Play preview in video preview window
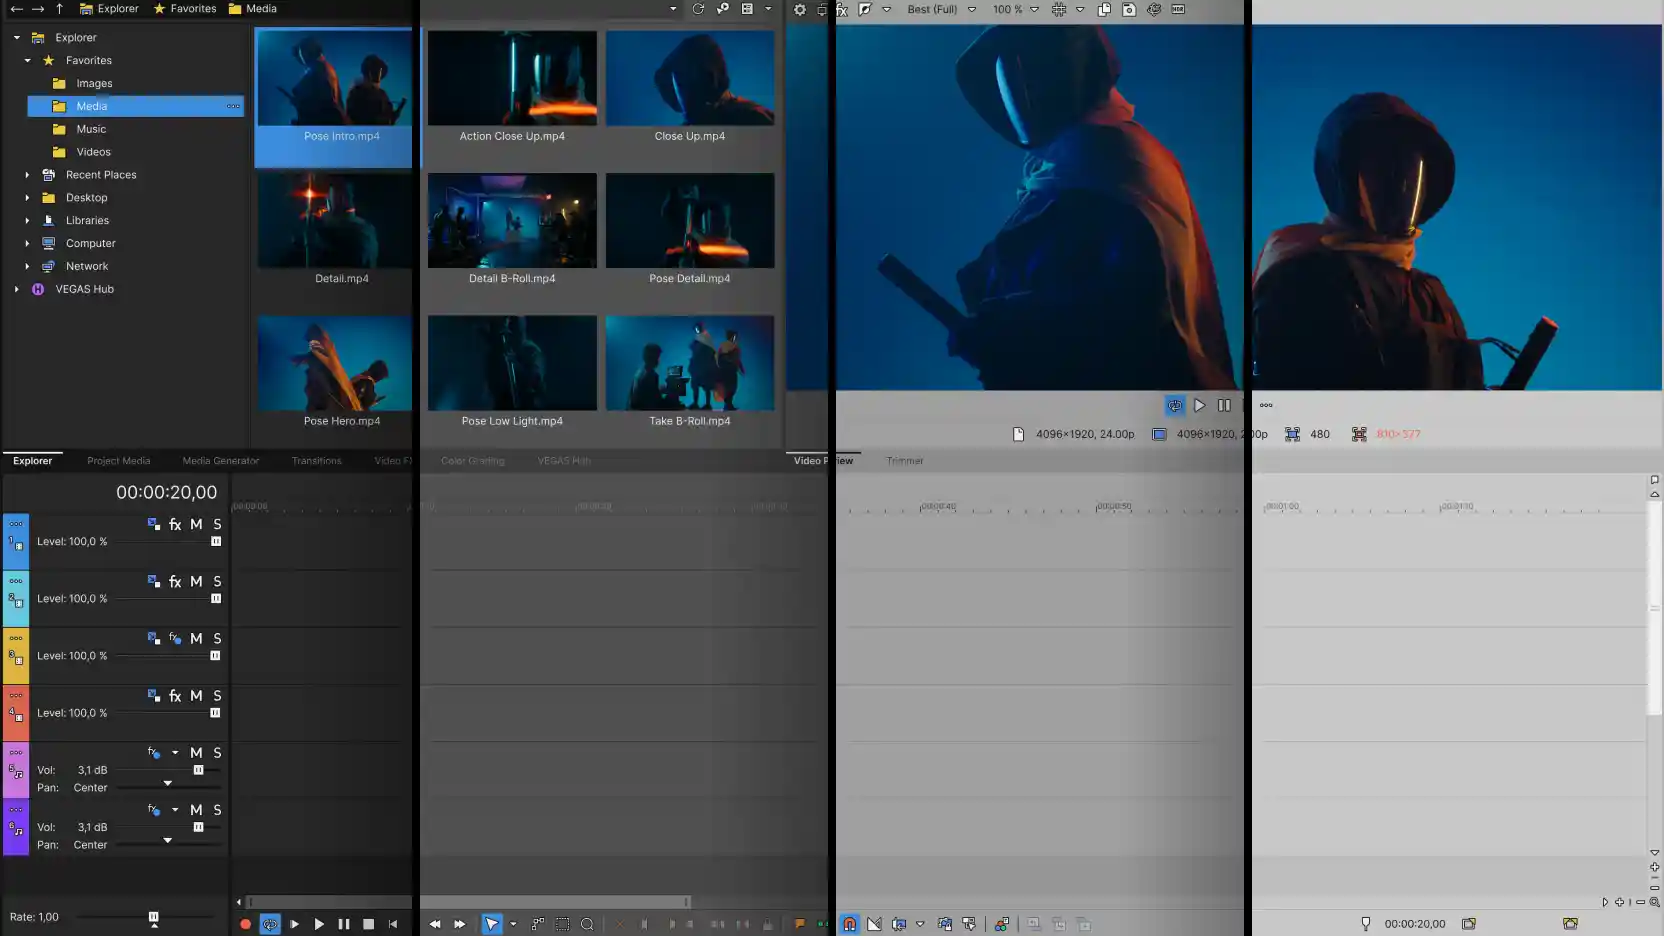Image resolution: width=1664 pixels, height=936 pixels. 1199,405
